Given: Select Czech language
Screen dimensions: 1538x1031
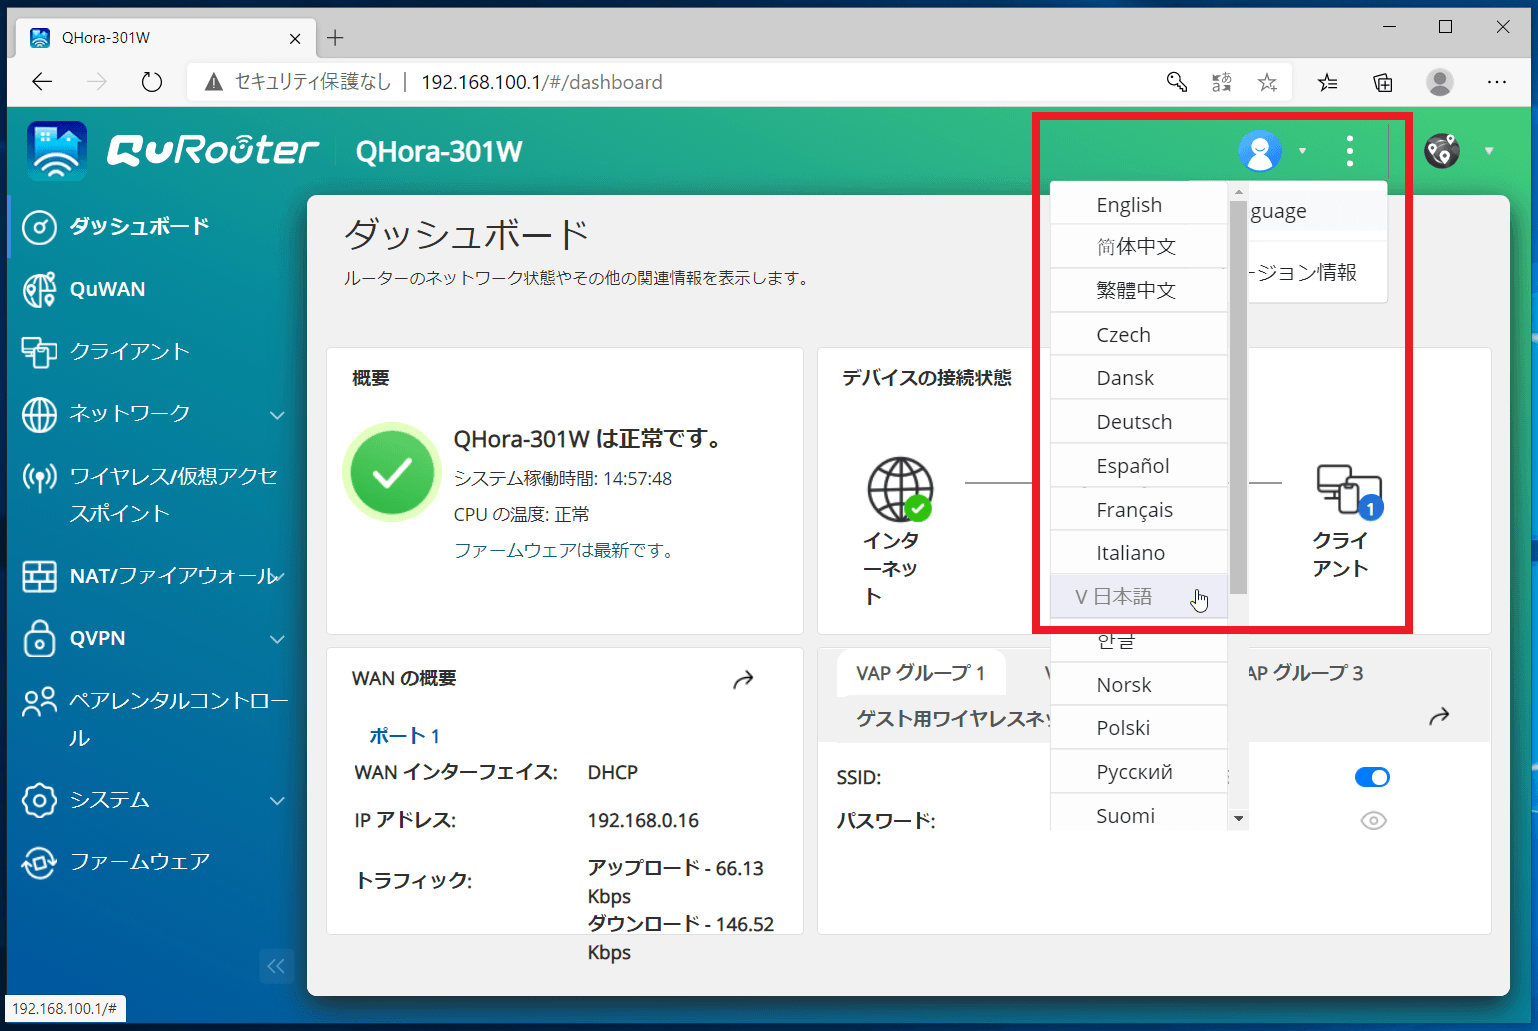Looking at the screenshot, I should [1139, 335].
